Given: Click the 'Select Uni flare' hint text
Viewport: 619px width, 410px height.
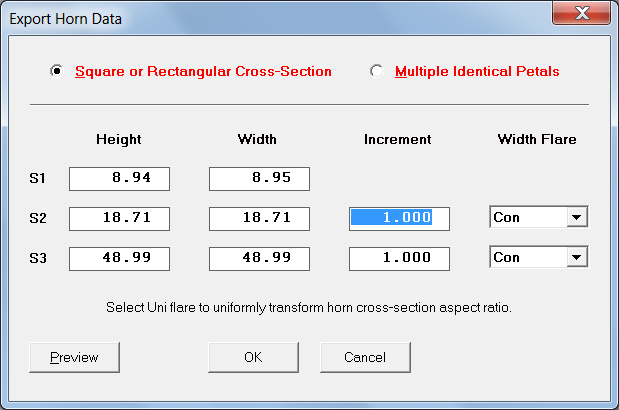Looking at the screenshot, I should [x=309, y=307].
